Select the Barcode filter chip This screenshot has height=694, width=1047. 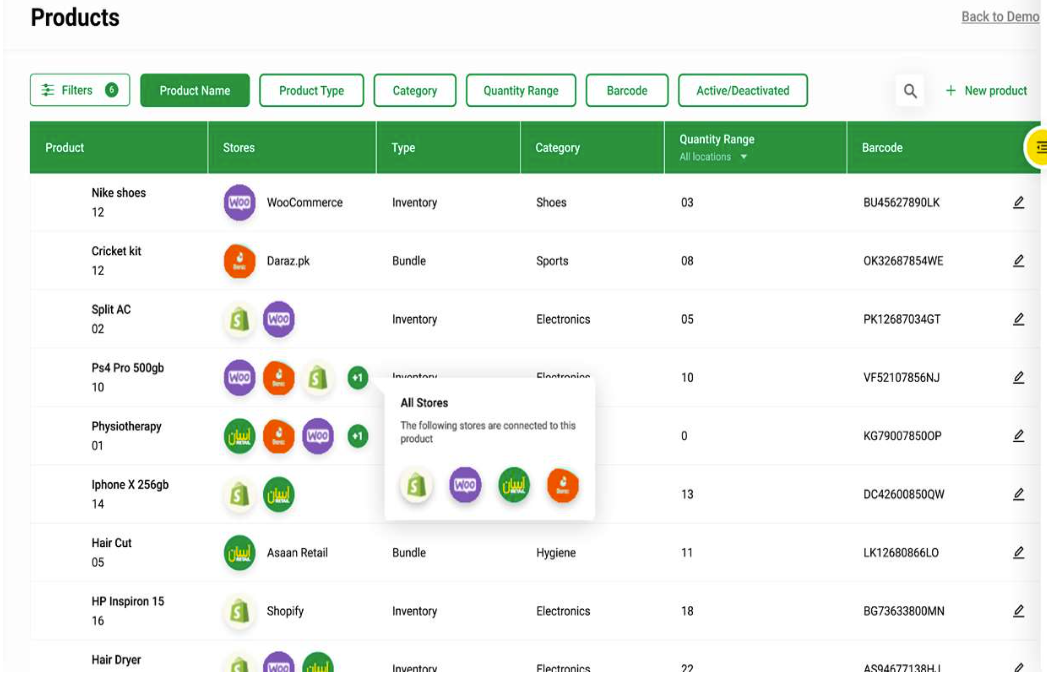[627, 90]
